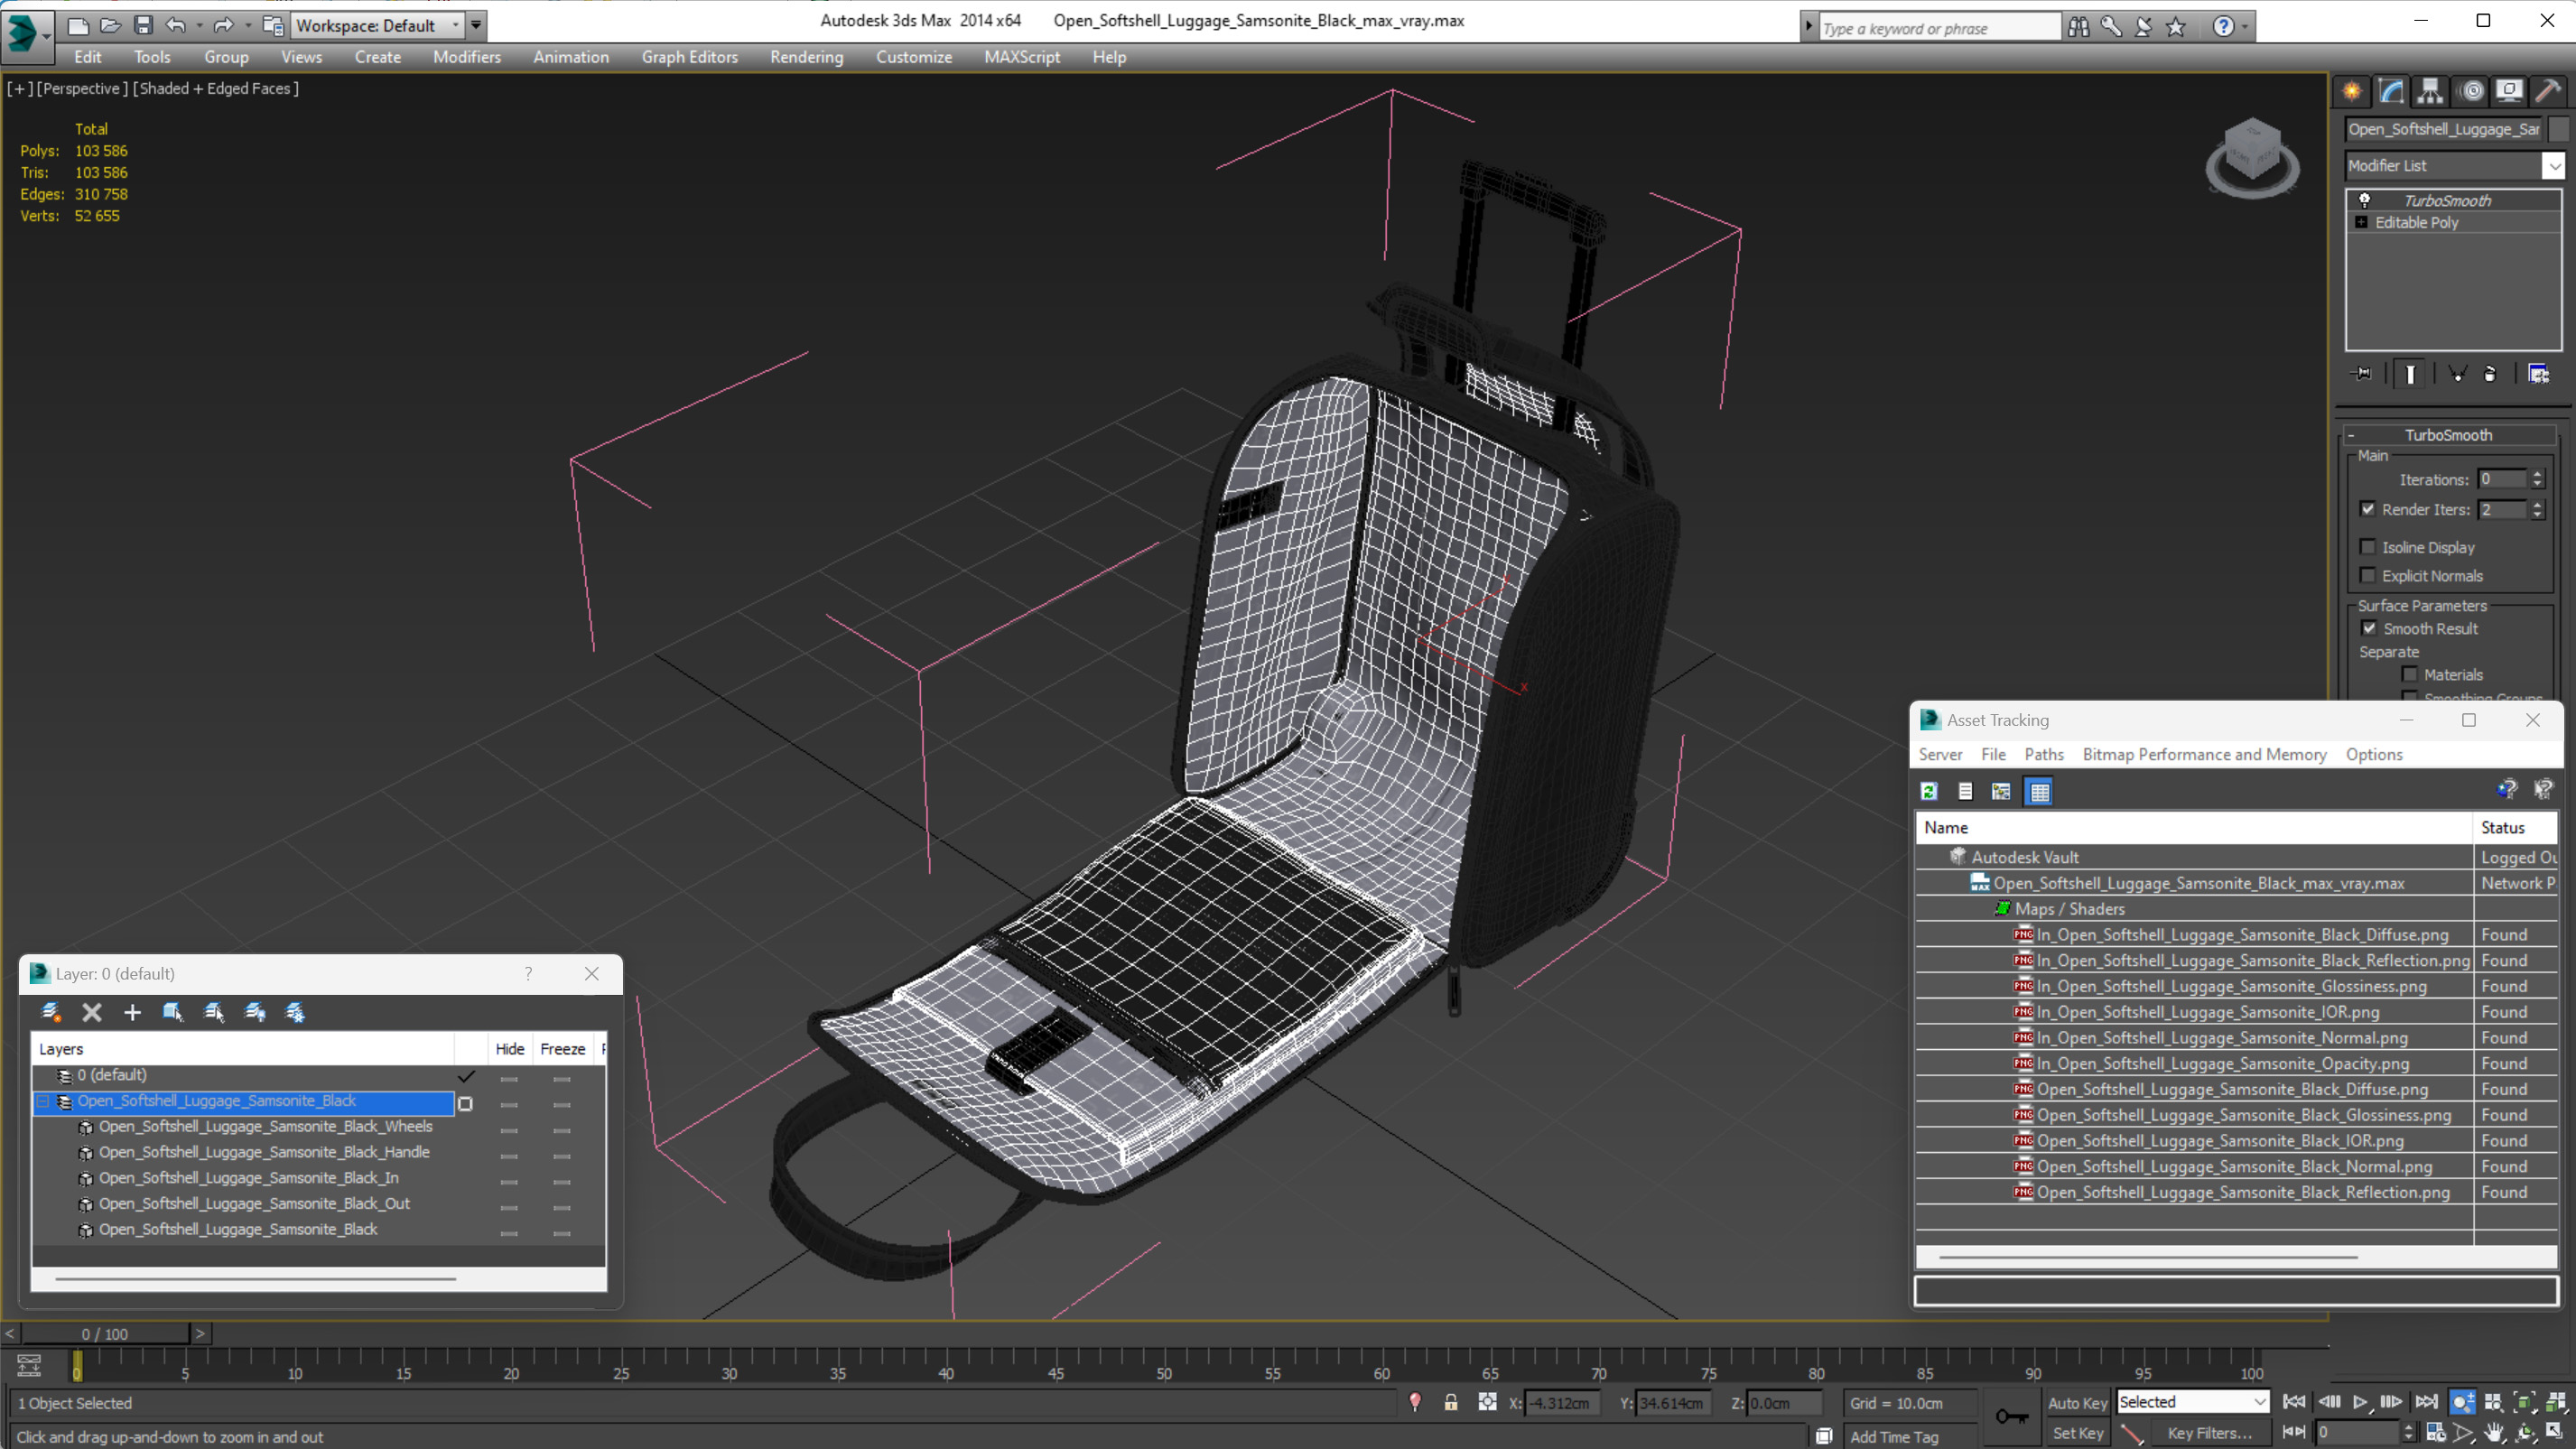Viewport: 2576px width, 1449px height.
Task: Toggle TurboSmooth modifier lightbulb
Action: [2365, 200]
